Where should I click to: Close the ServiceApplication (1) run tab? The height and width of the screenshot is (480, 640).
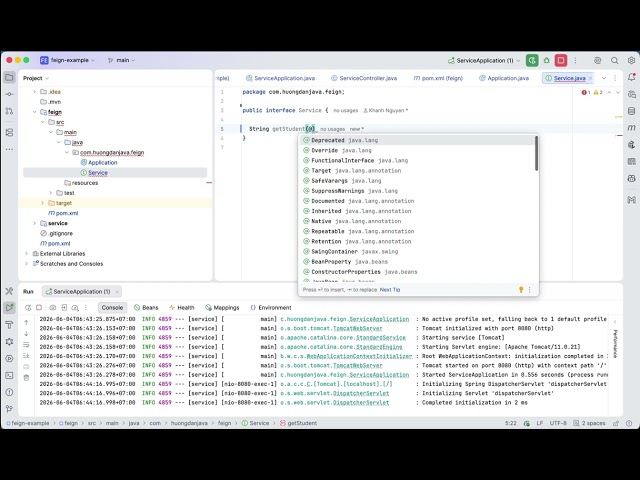click(x=117, y=291)
